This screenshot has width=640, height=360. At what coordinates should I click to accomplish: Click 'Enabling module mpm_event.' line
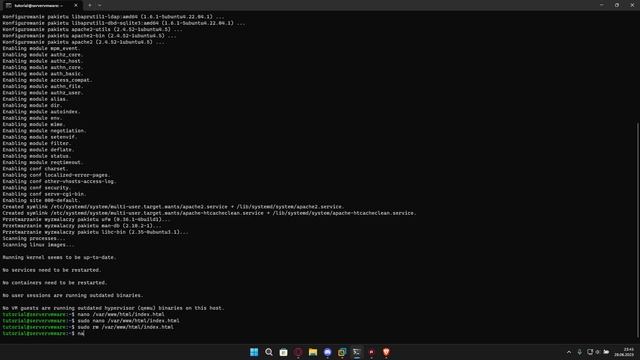click(x=41, y=48)
